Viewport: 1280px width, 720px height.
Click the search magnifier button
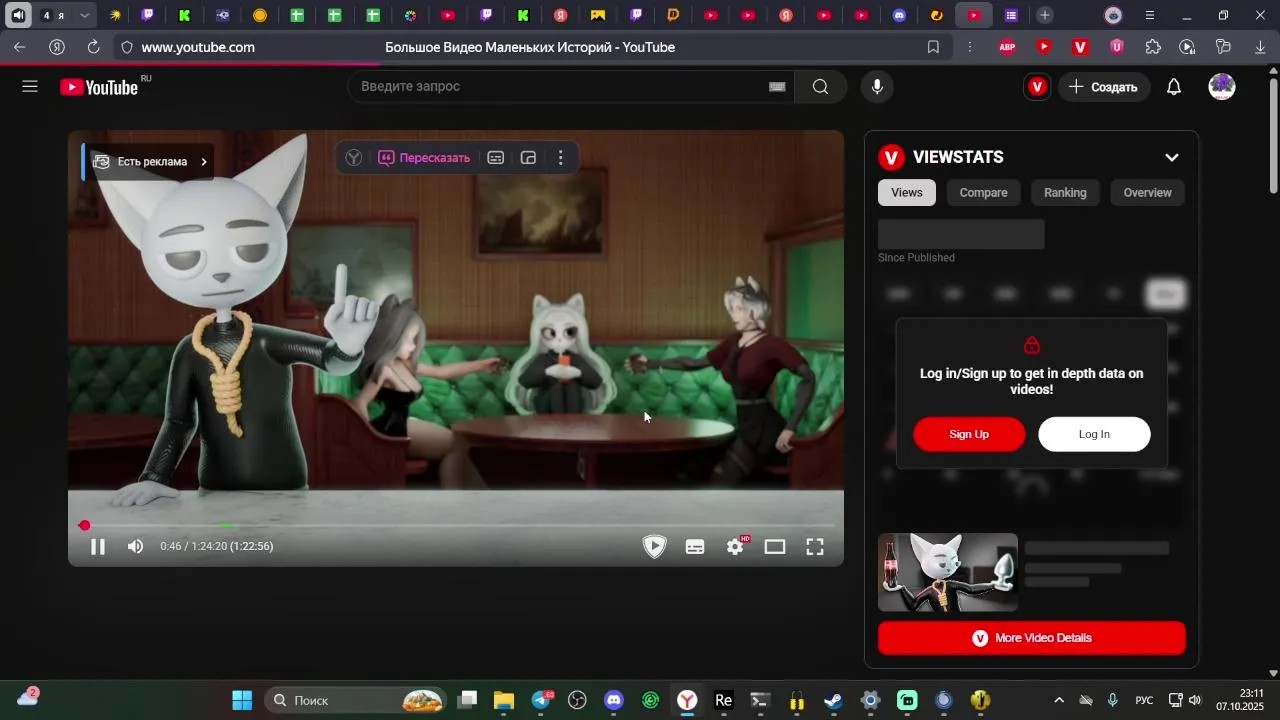(820, 87)
